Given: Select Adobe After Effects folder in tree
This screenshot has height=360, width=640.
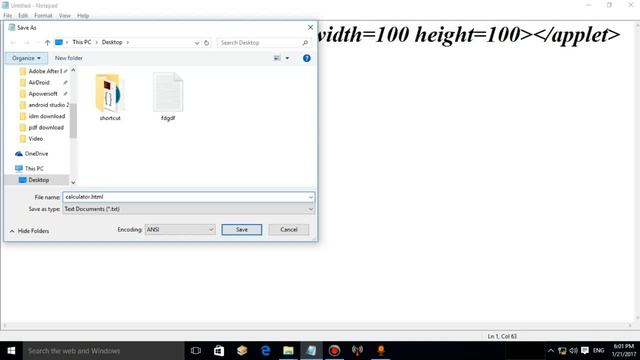Looking at the screenshot, I should click(44, 71).
